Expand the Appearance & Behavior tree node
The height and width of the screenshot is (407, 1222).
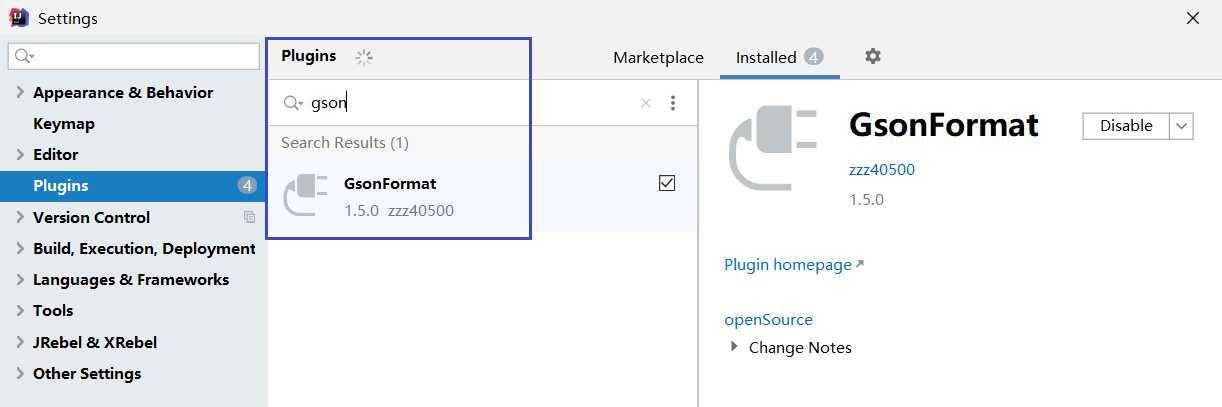20,93
